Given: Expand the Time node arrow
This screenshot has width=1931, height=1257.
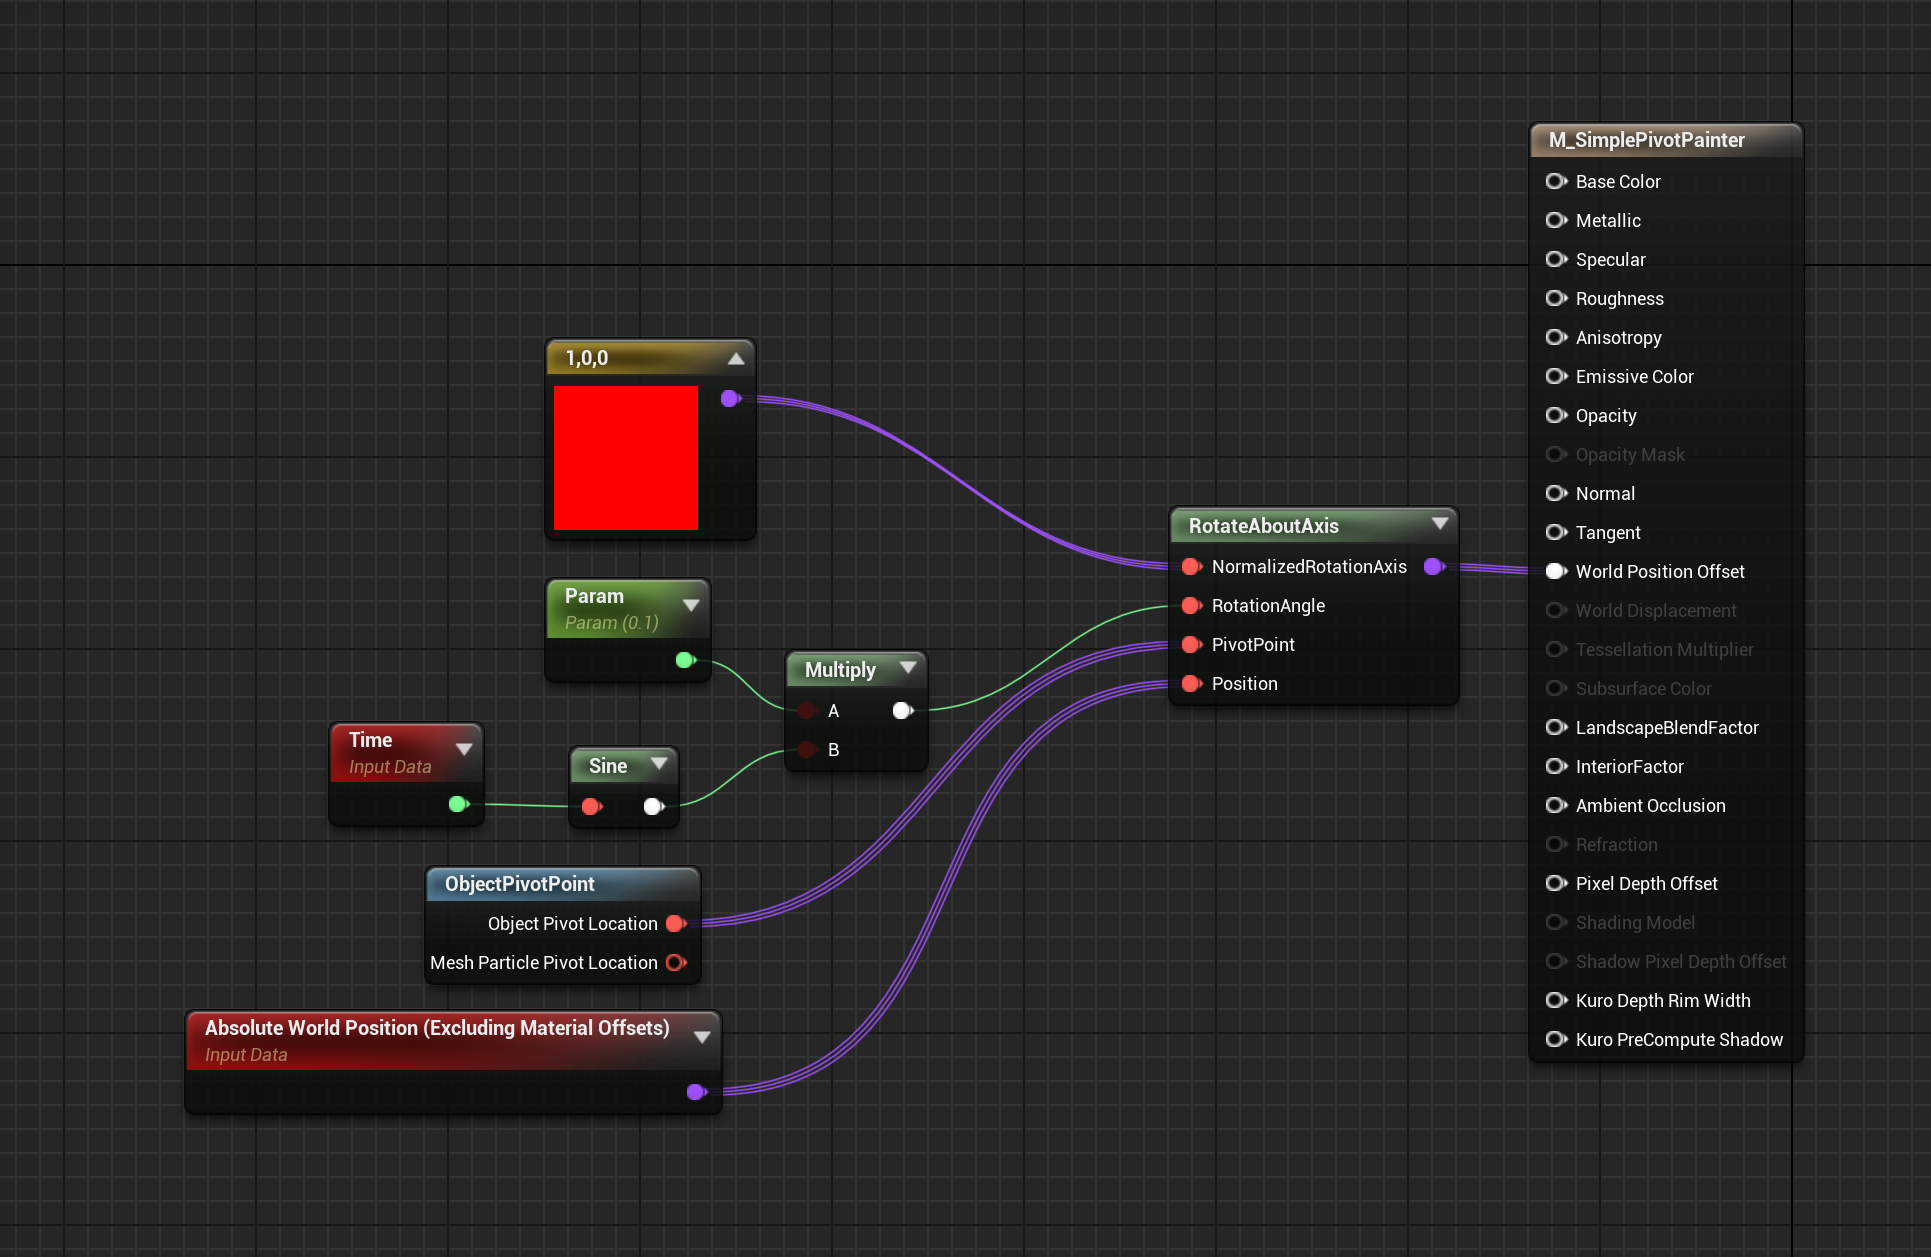Looking at the screenshot, I should pos(464,749).
